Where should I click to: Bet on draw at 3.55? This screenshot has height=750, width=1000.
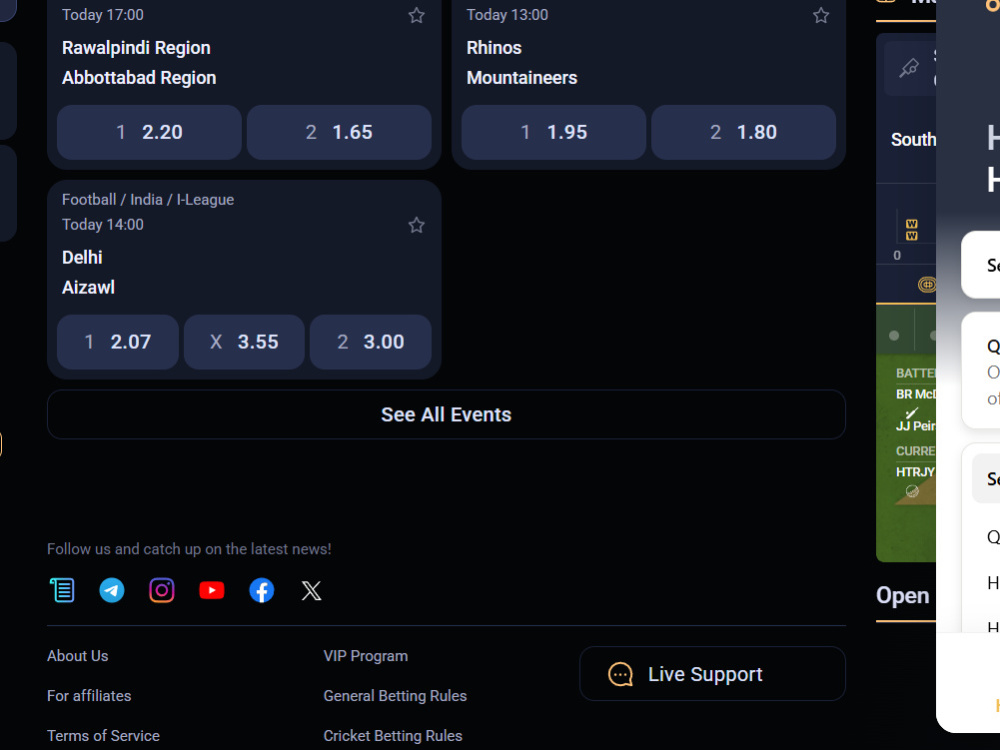[244, 342]
